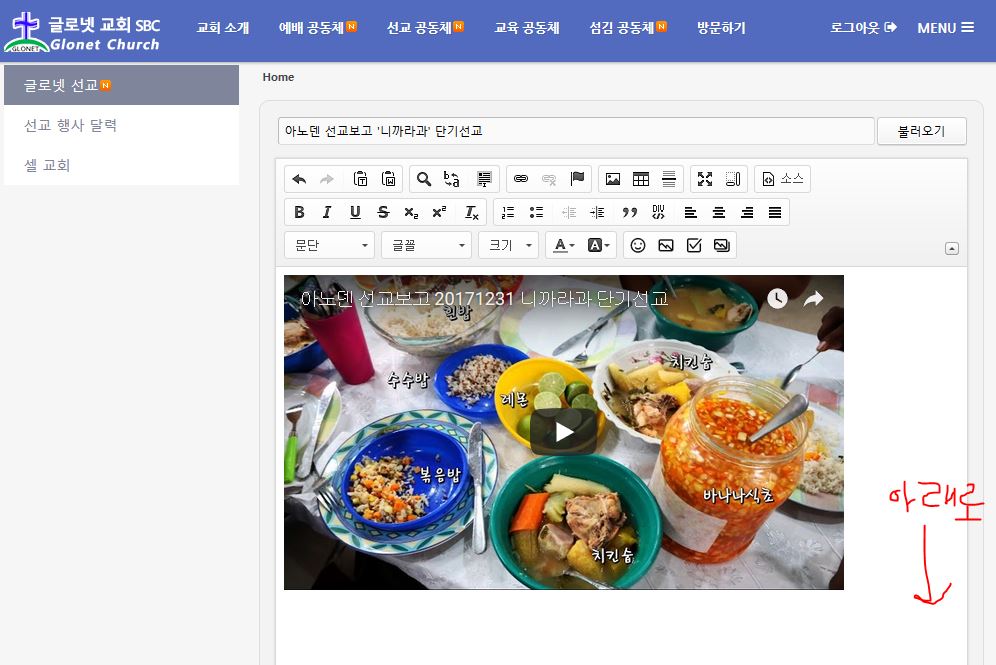Insert an anchor using the flag icon
The width and height of the screenshot is (996, 665).
(577, 179)
